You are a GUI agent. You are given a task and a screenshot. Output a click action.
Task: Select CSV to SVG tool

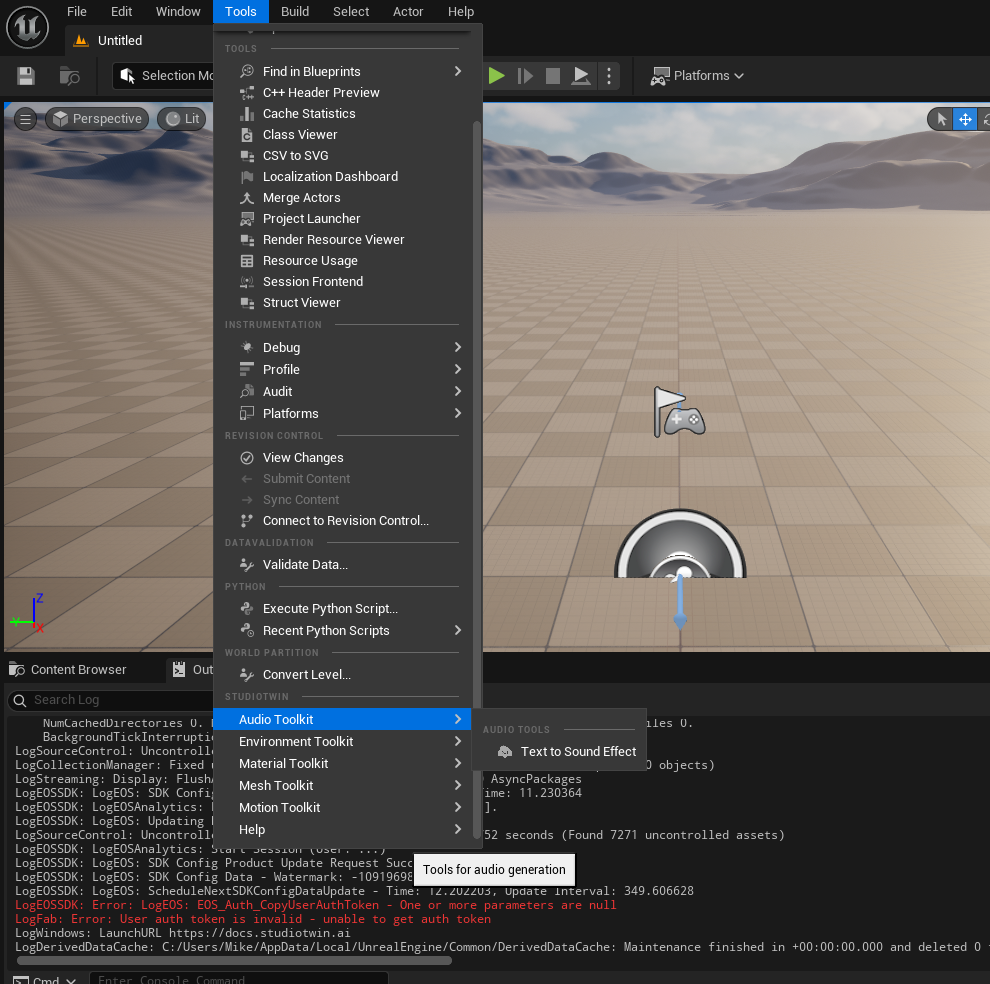(343, 155)
